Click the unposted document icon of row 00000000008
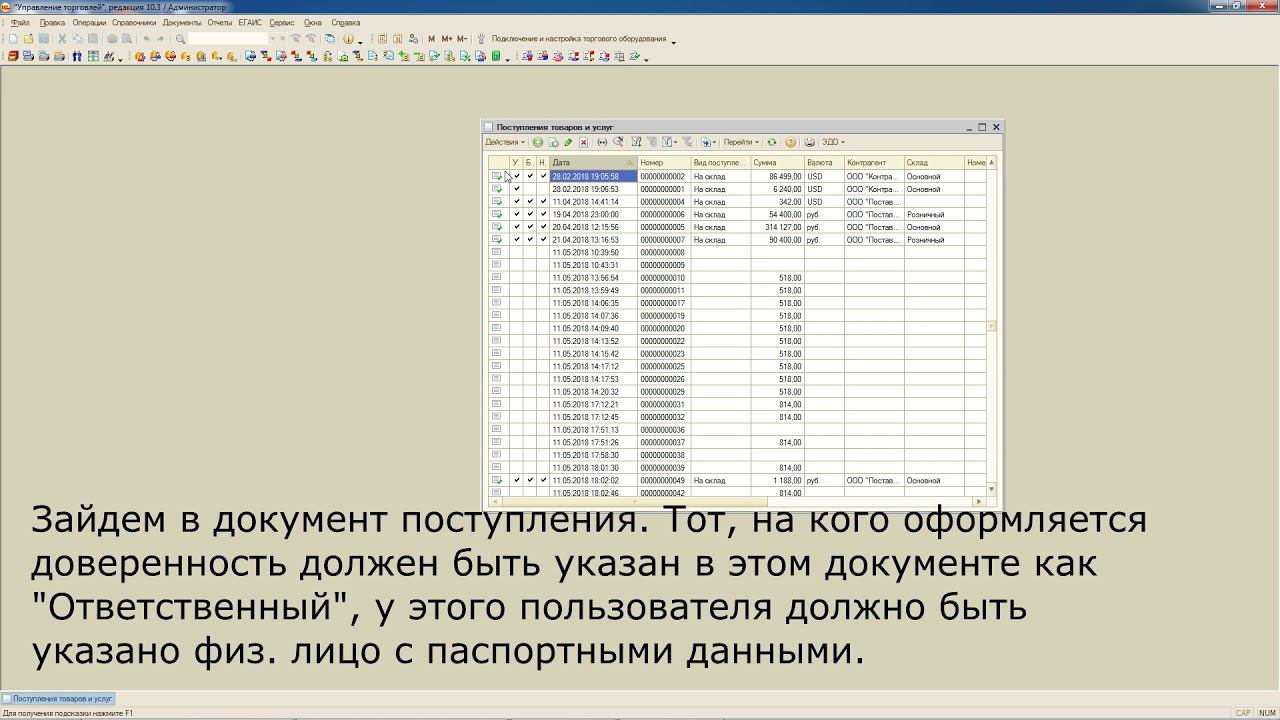1280x720 pixels. coord(496,252)
